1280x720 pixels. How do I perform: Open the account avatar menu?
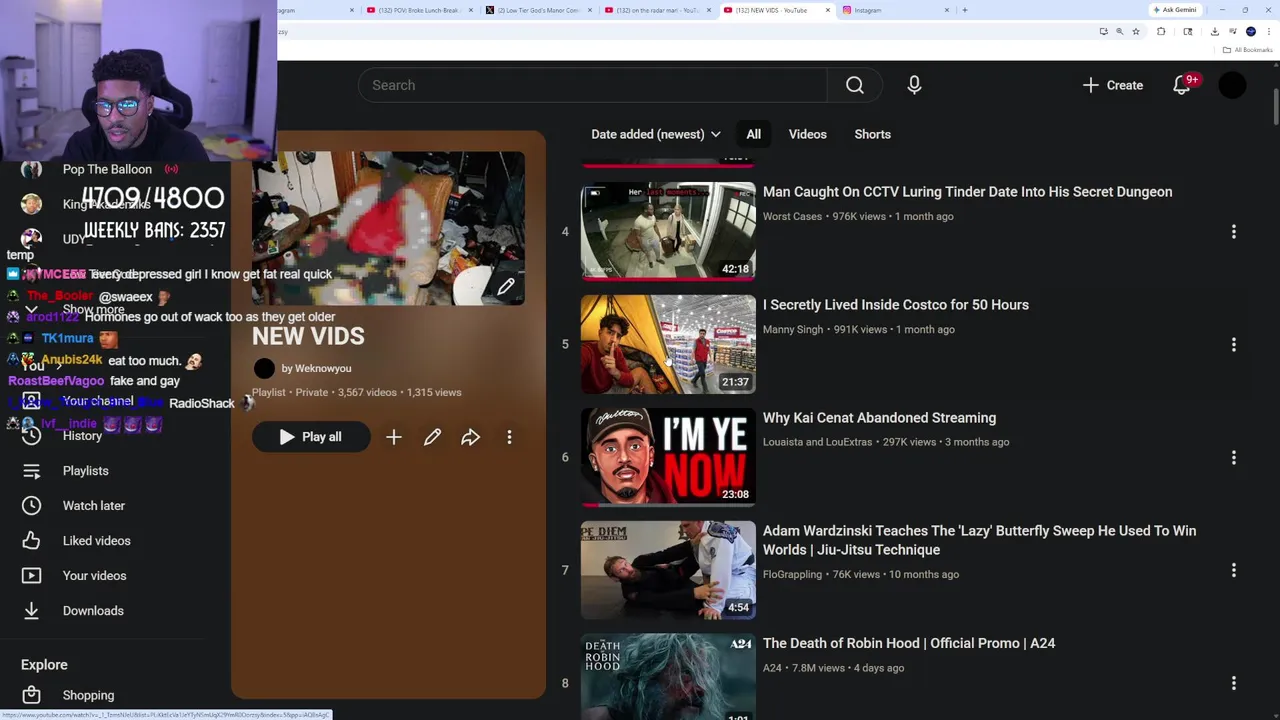[1232, 85]
